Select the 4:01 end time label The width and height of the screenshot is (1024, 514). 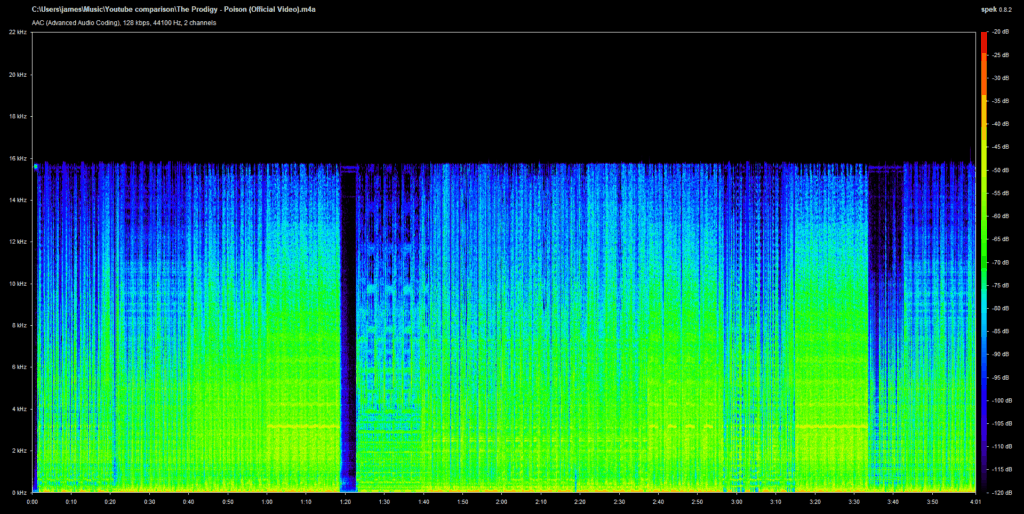pyautogui.click(x=975, y=502)
